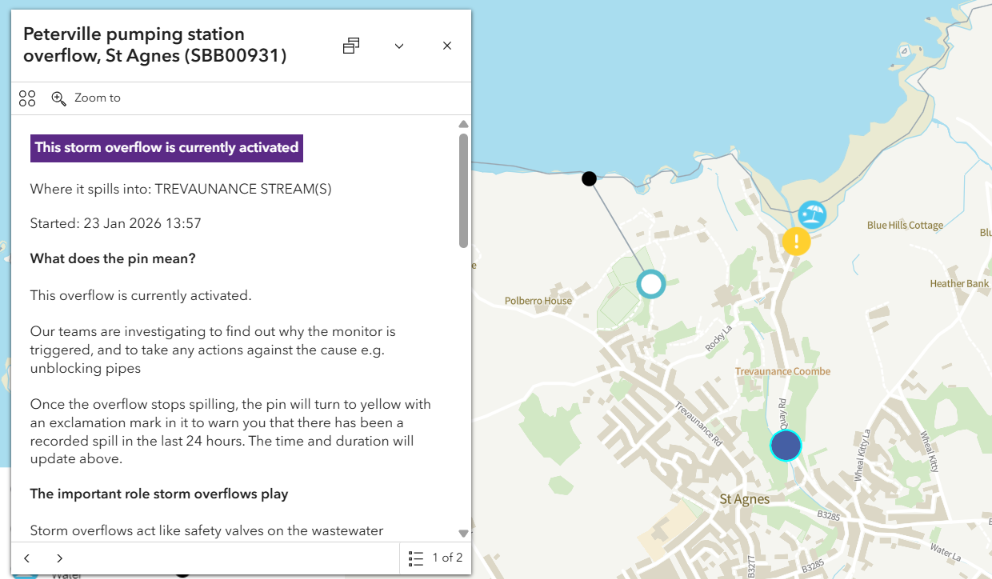
Task: Advance to the next feature arrow
Action: (x=60, y=558)
